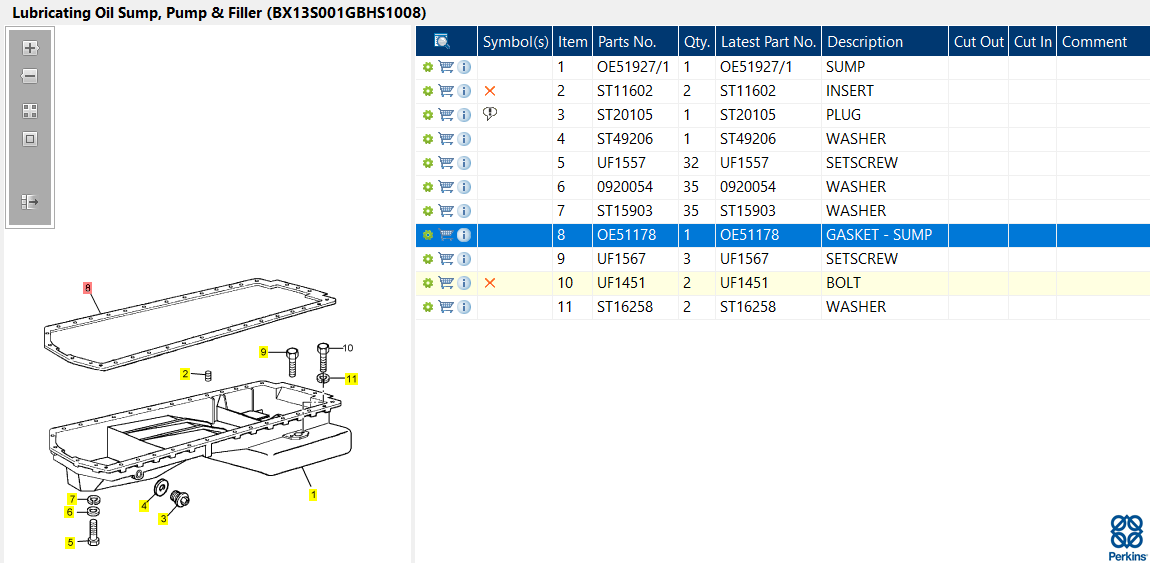Image resolution: width=1150 pixels, height=563 pixels.
Task: Click callout number 1 on the diagram
Action: tap(313, 494)
